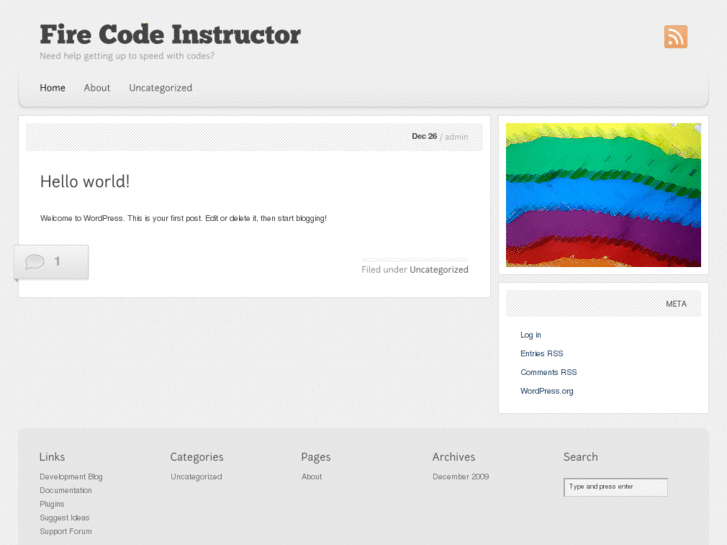
Task: Click the Fire Code Instructor site title
Action: (x=170, y=34)
